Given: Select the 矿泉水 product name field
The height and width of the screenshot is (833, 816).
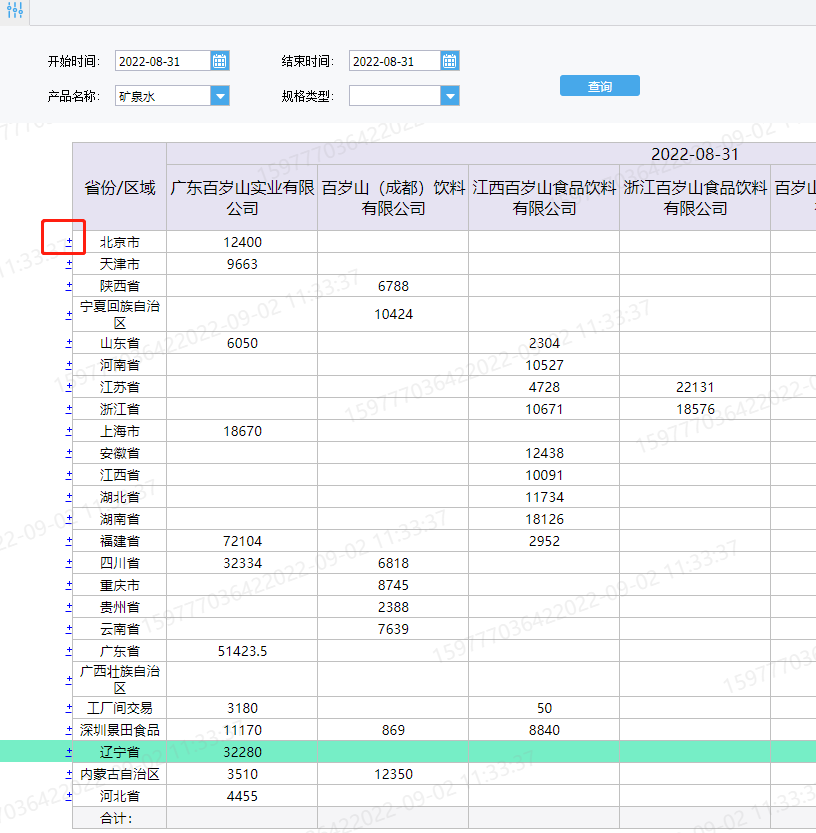Looking at the screenshot, I should (163, 96).
